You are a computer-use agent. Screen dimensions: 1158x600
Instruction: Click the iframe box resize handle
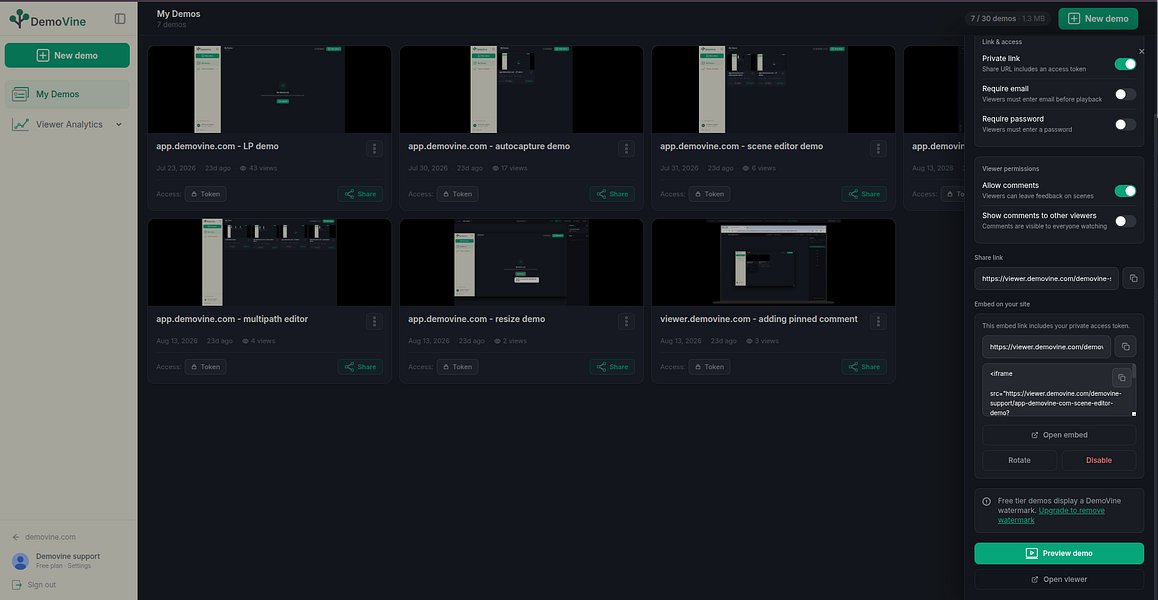click(x=1134, y=414)
